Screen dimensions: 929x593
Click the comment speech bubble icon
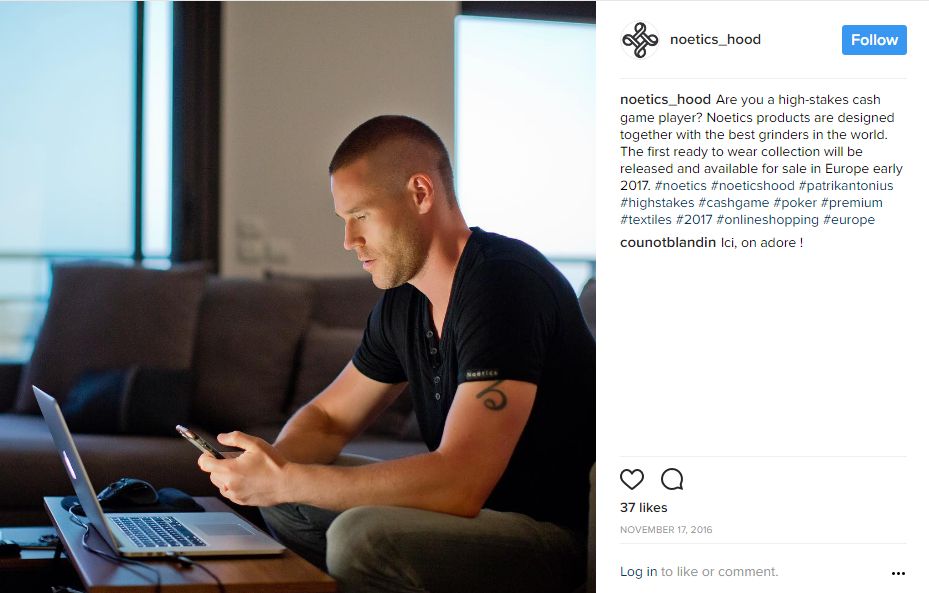[672, 479]
